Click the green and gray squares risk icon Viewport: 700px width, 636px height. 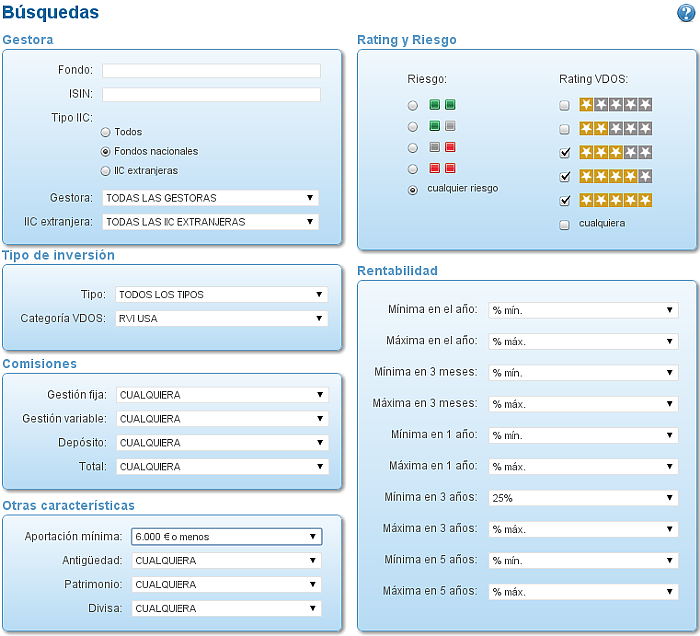pos(442,126)
